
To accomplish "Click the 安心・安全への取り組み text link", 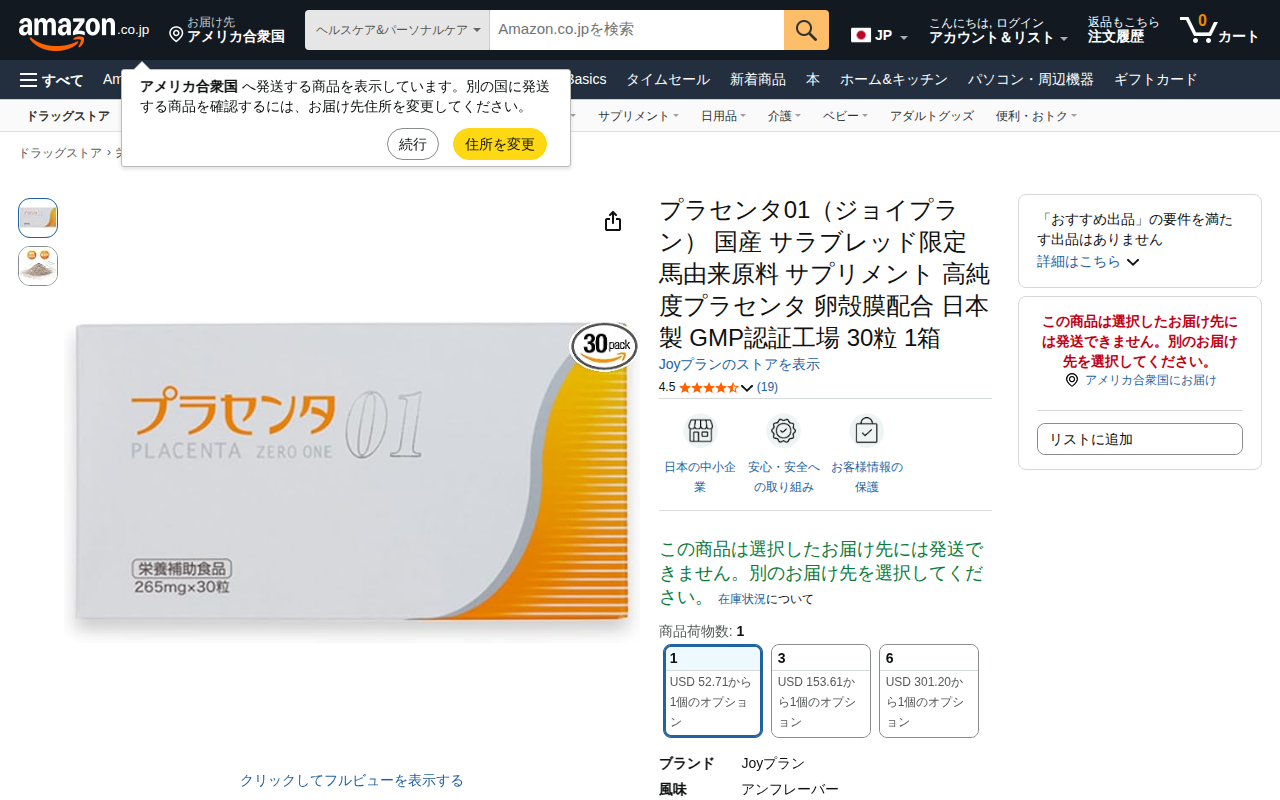I will (784, 477).
